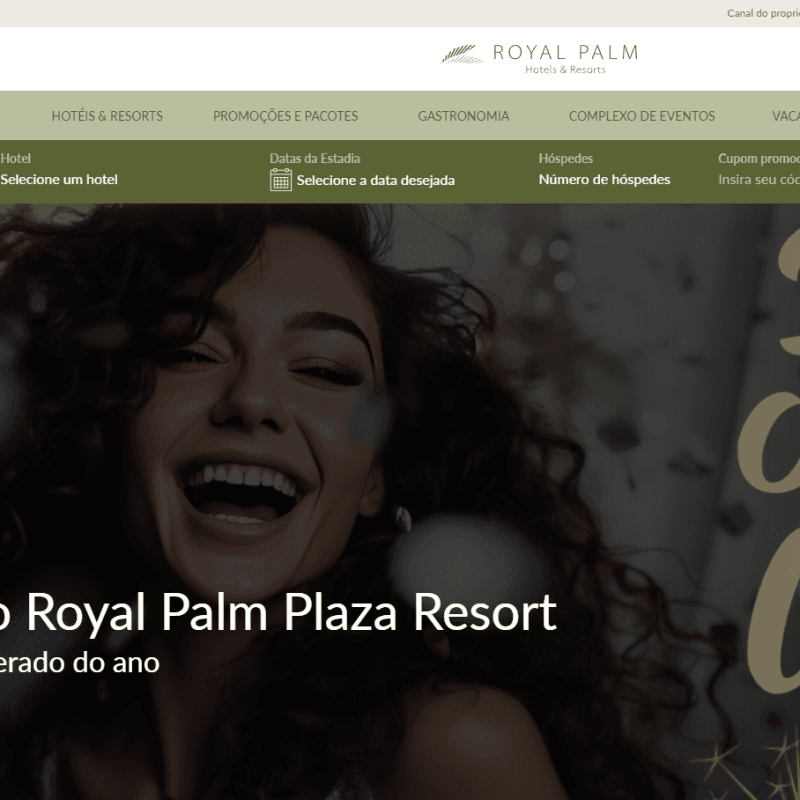
Task: Click the Royal Palm Hotels & Resorts wordmark
Action: (565, 59)
